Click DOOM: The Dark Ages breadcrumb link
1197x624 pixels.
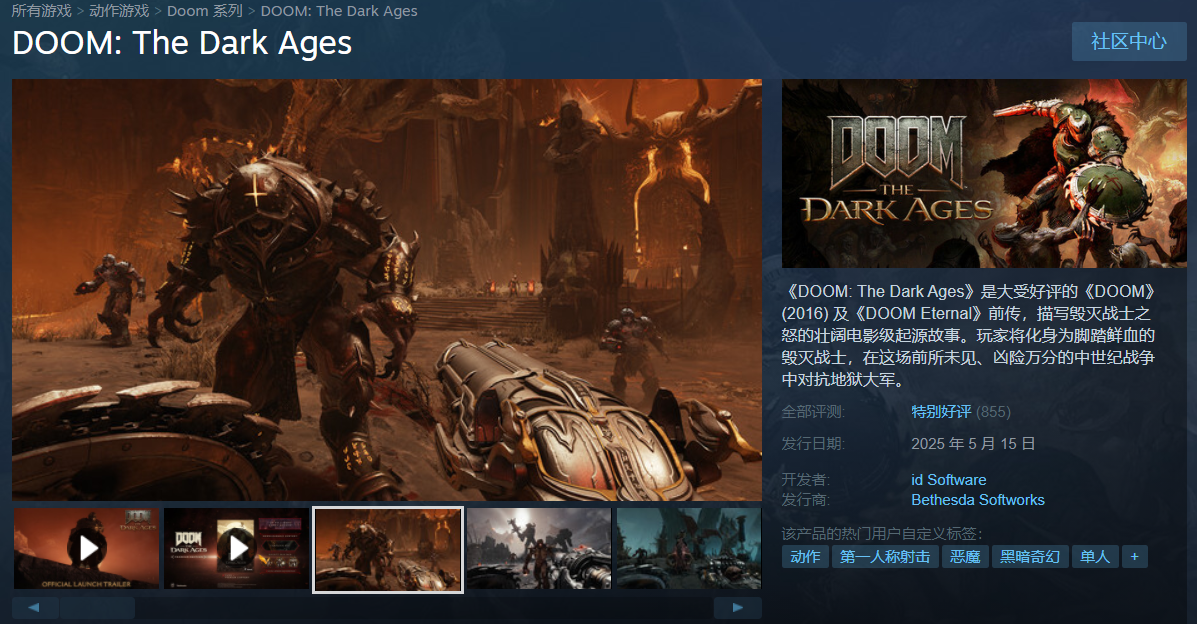339,11
